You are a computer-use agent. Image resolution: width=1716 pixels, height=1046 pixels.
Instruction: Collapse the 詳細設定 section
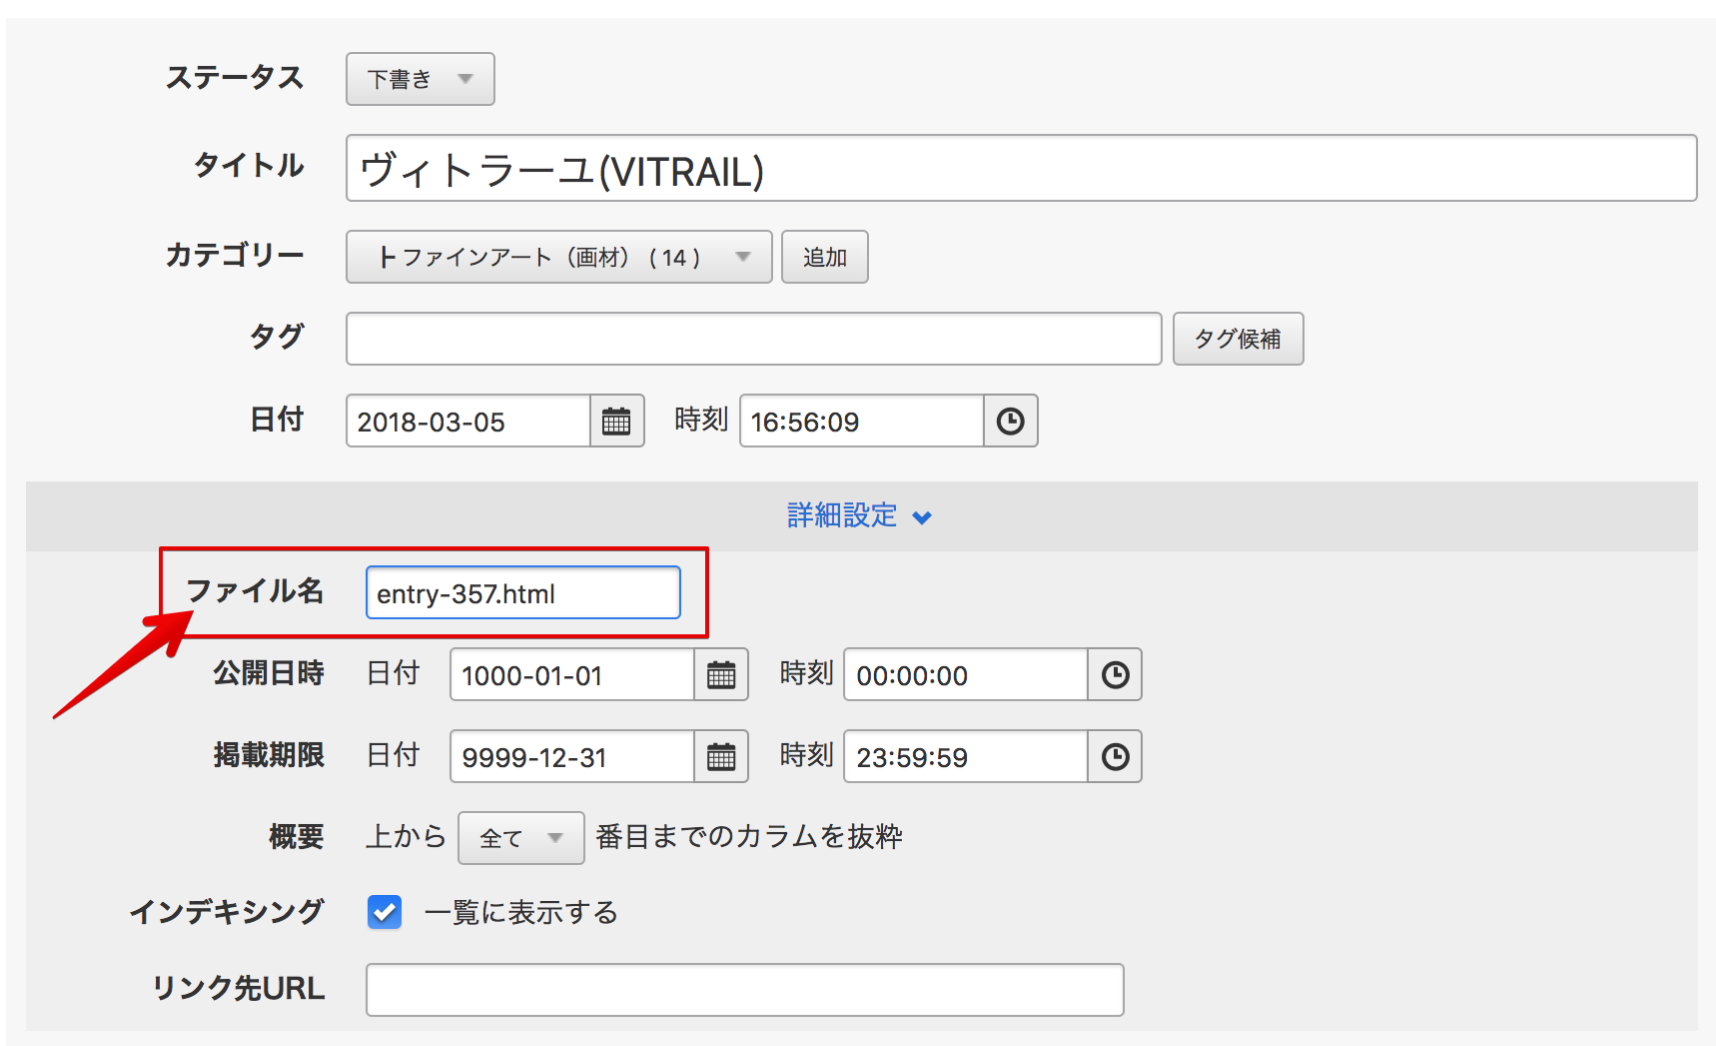point(860,516)
